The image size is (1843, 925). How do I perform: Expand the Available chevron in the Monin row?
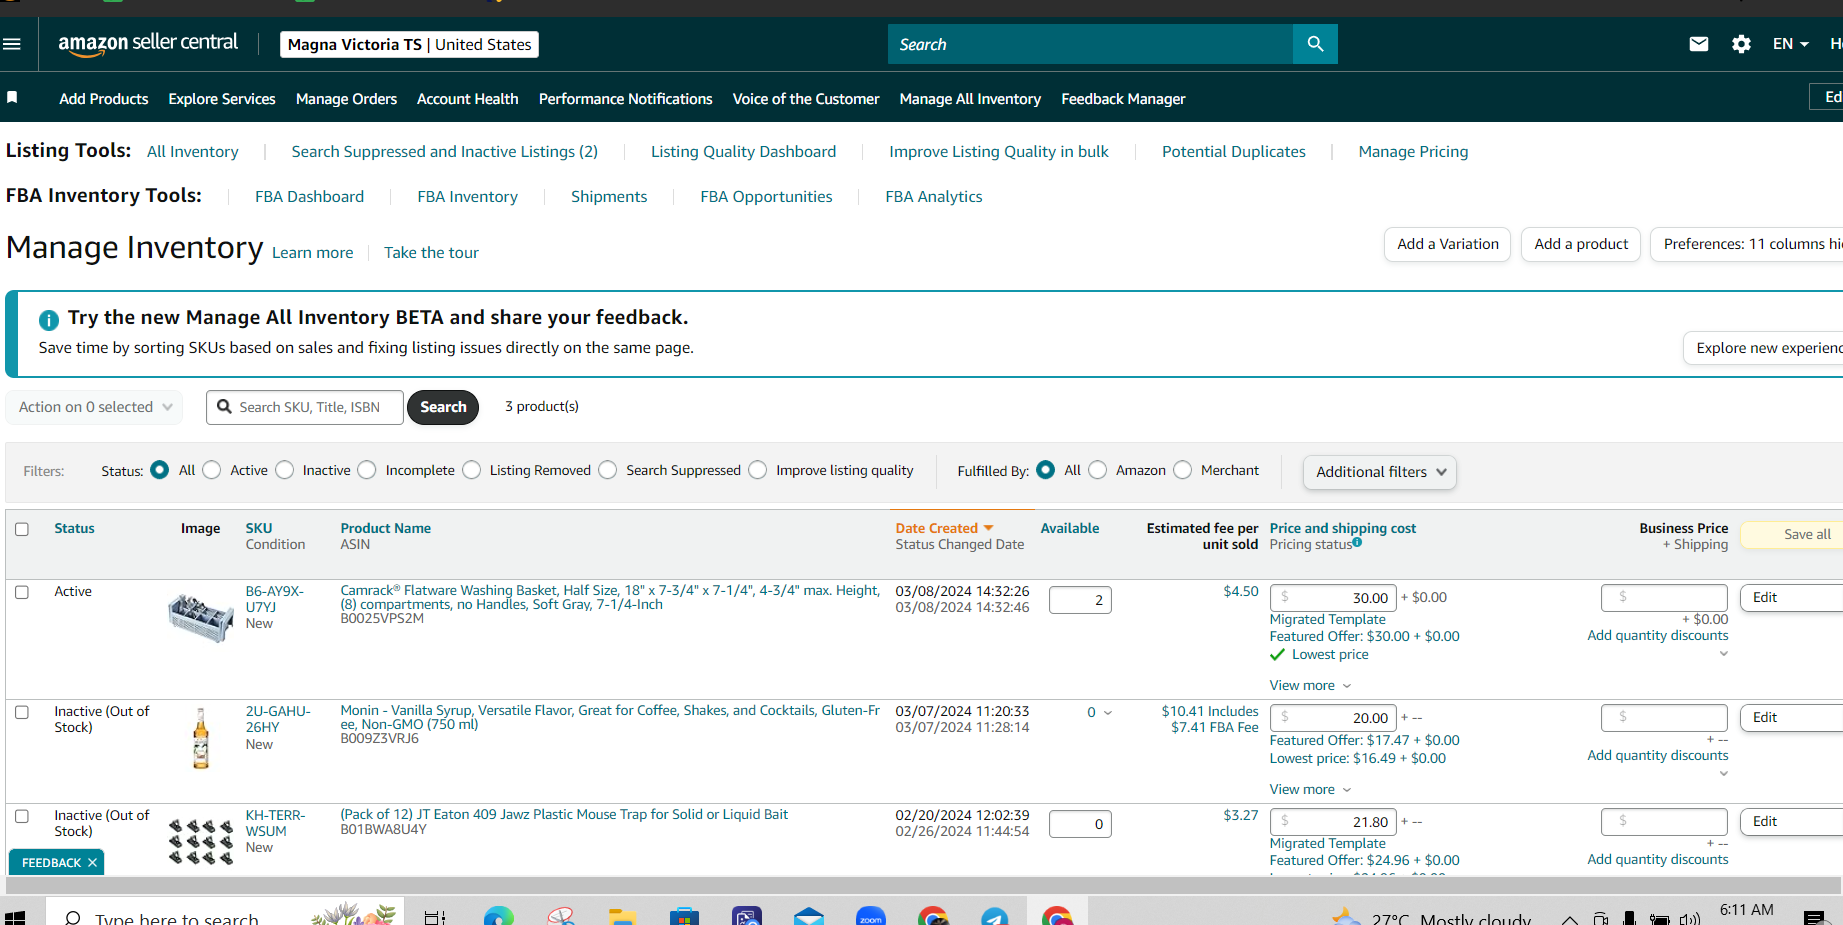[1108, 713]
